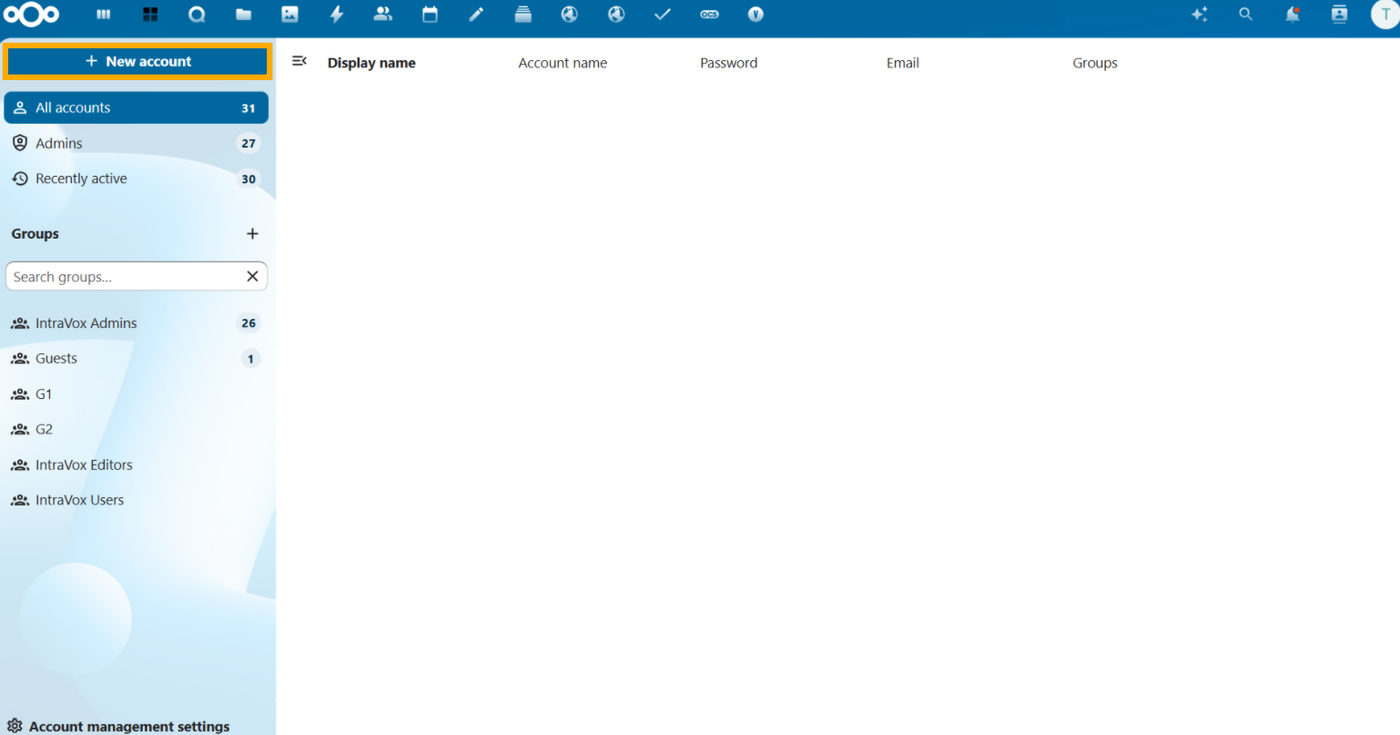
Task: Select the G1 group
Action: coord(136,394)
